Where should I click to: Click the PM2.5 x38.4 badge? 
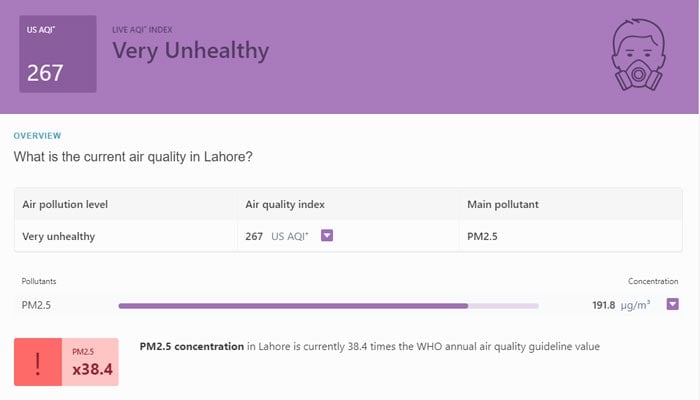click(x=91, y=363)
